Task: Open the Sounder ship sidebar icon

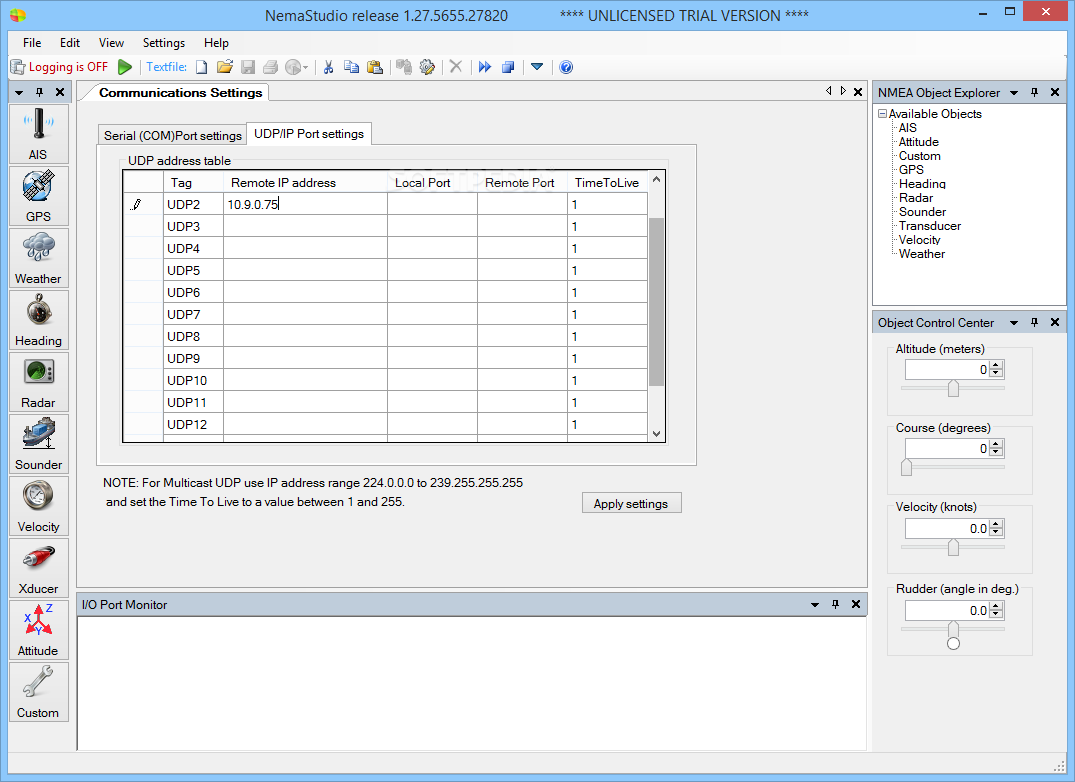Action: [38, 444]
